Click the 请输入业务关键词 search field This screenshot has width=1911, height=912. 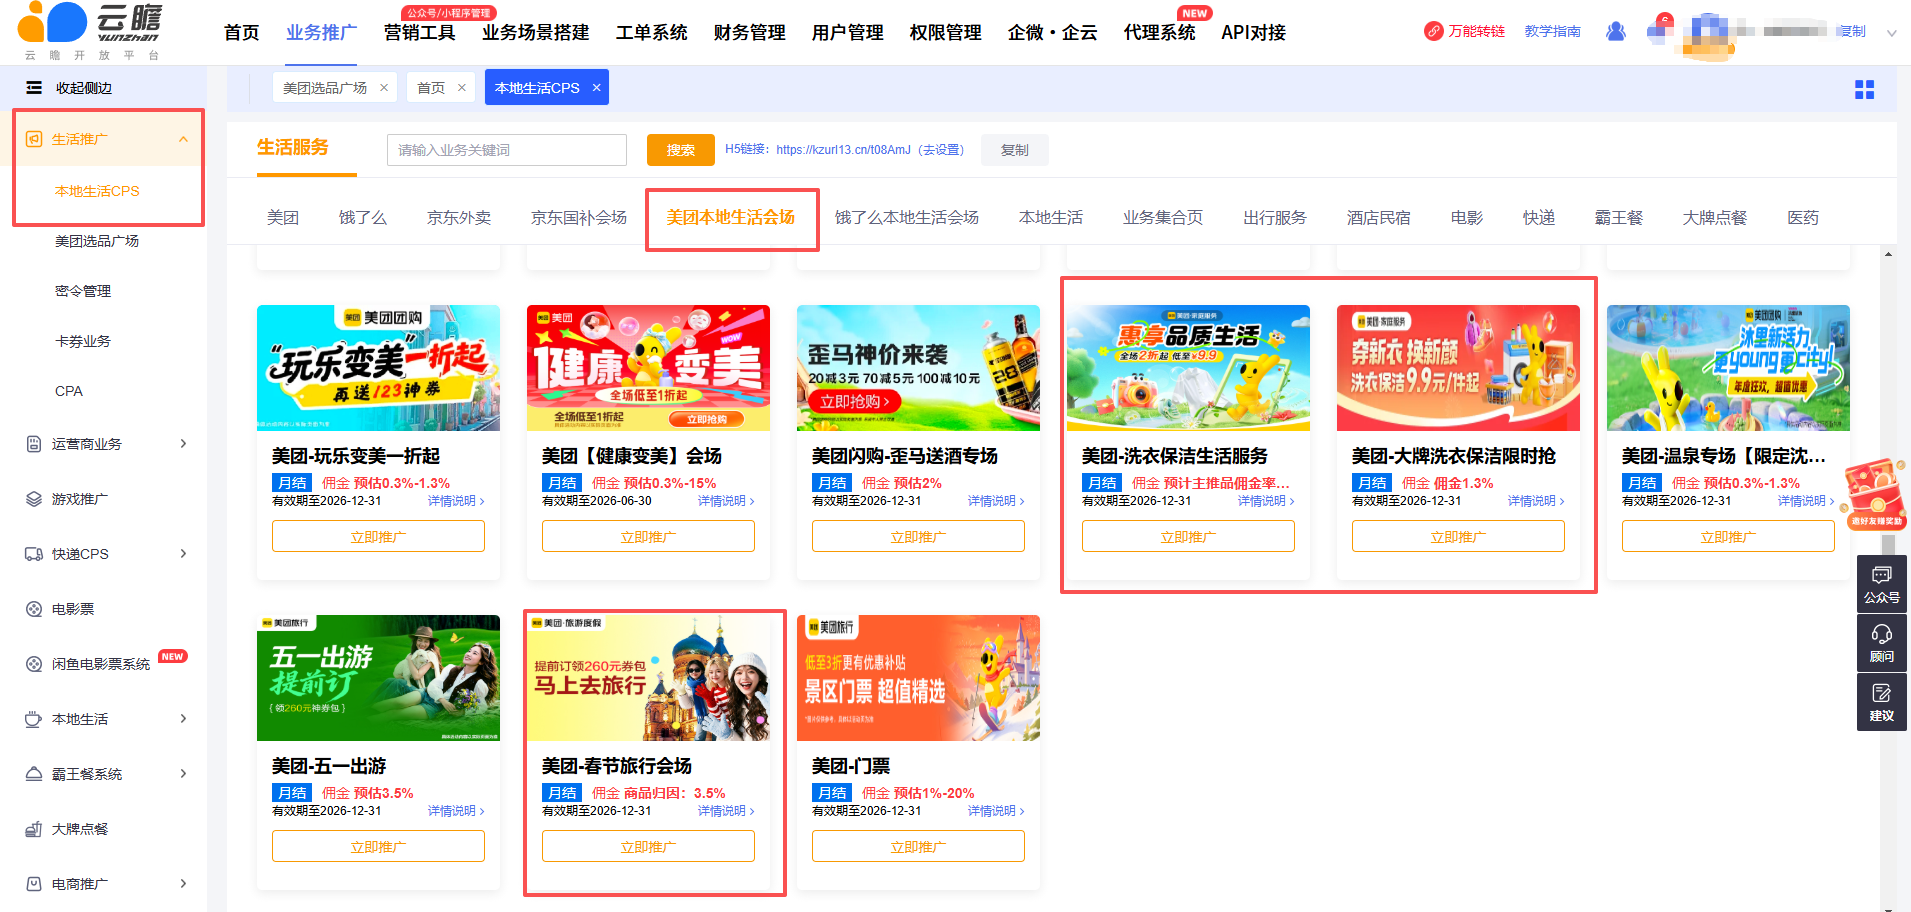[506, 150]
